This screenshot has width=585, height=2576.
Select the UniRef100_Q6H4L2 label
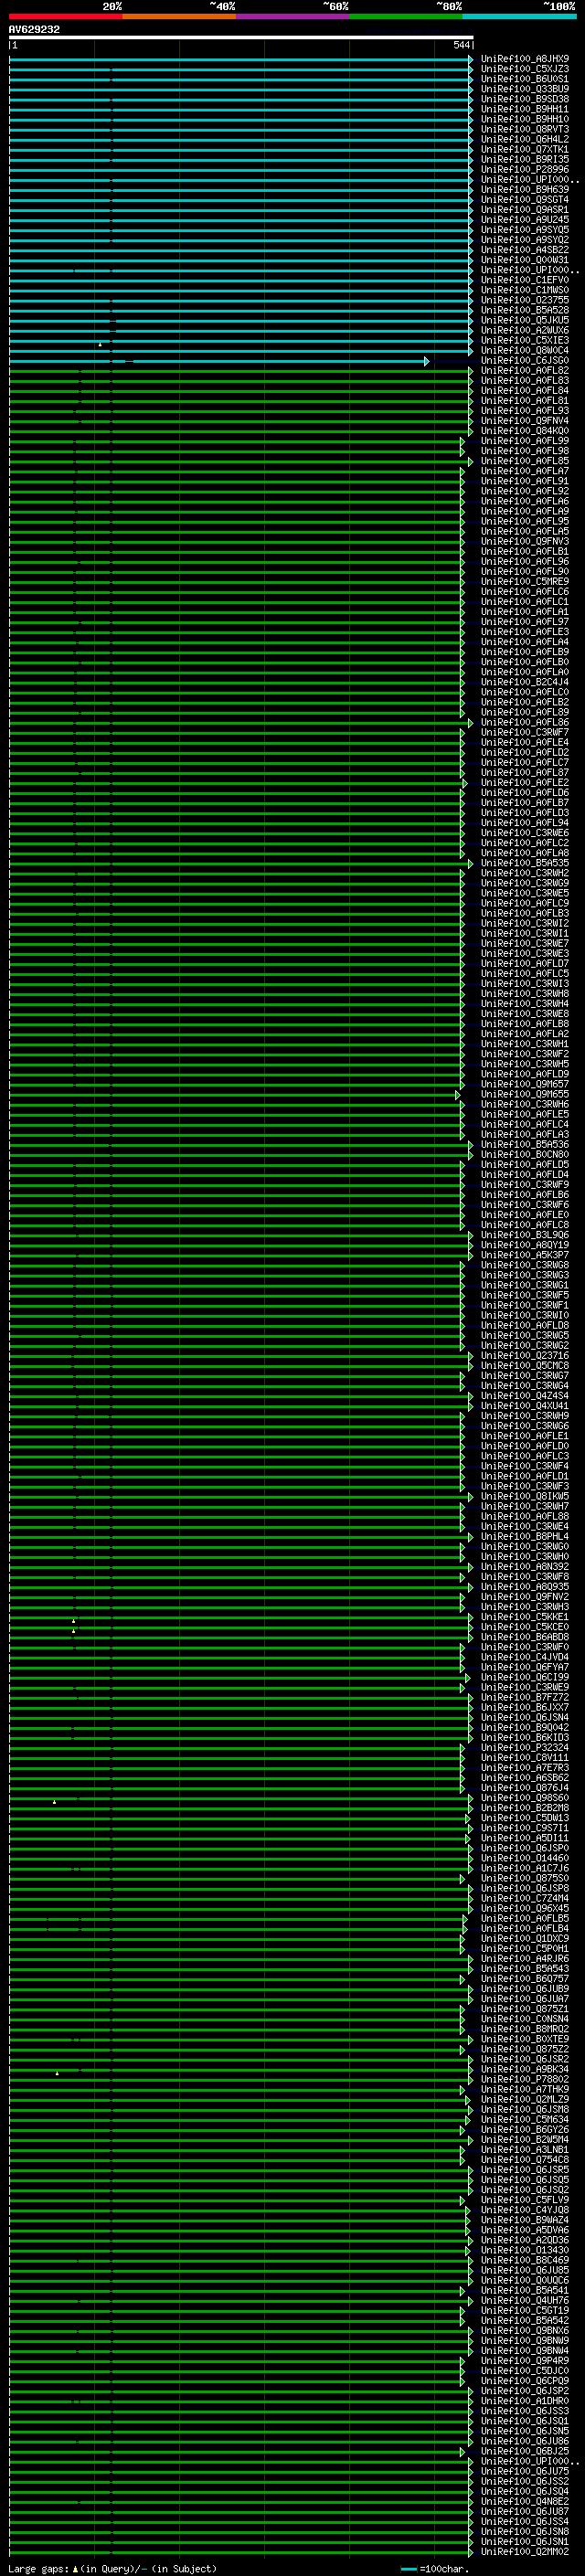tap(525, 139)
